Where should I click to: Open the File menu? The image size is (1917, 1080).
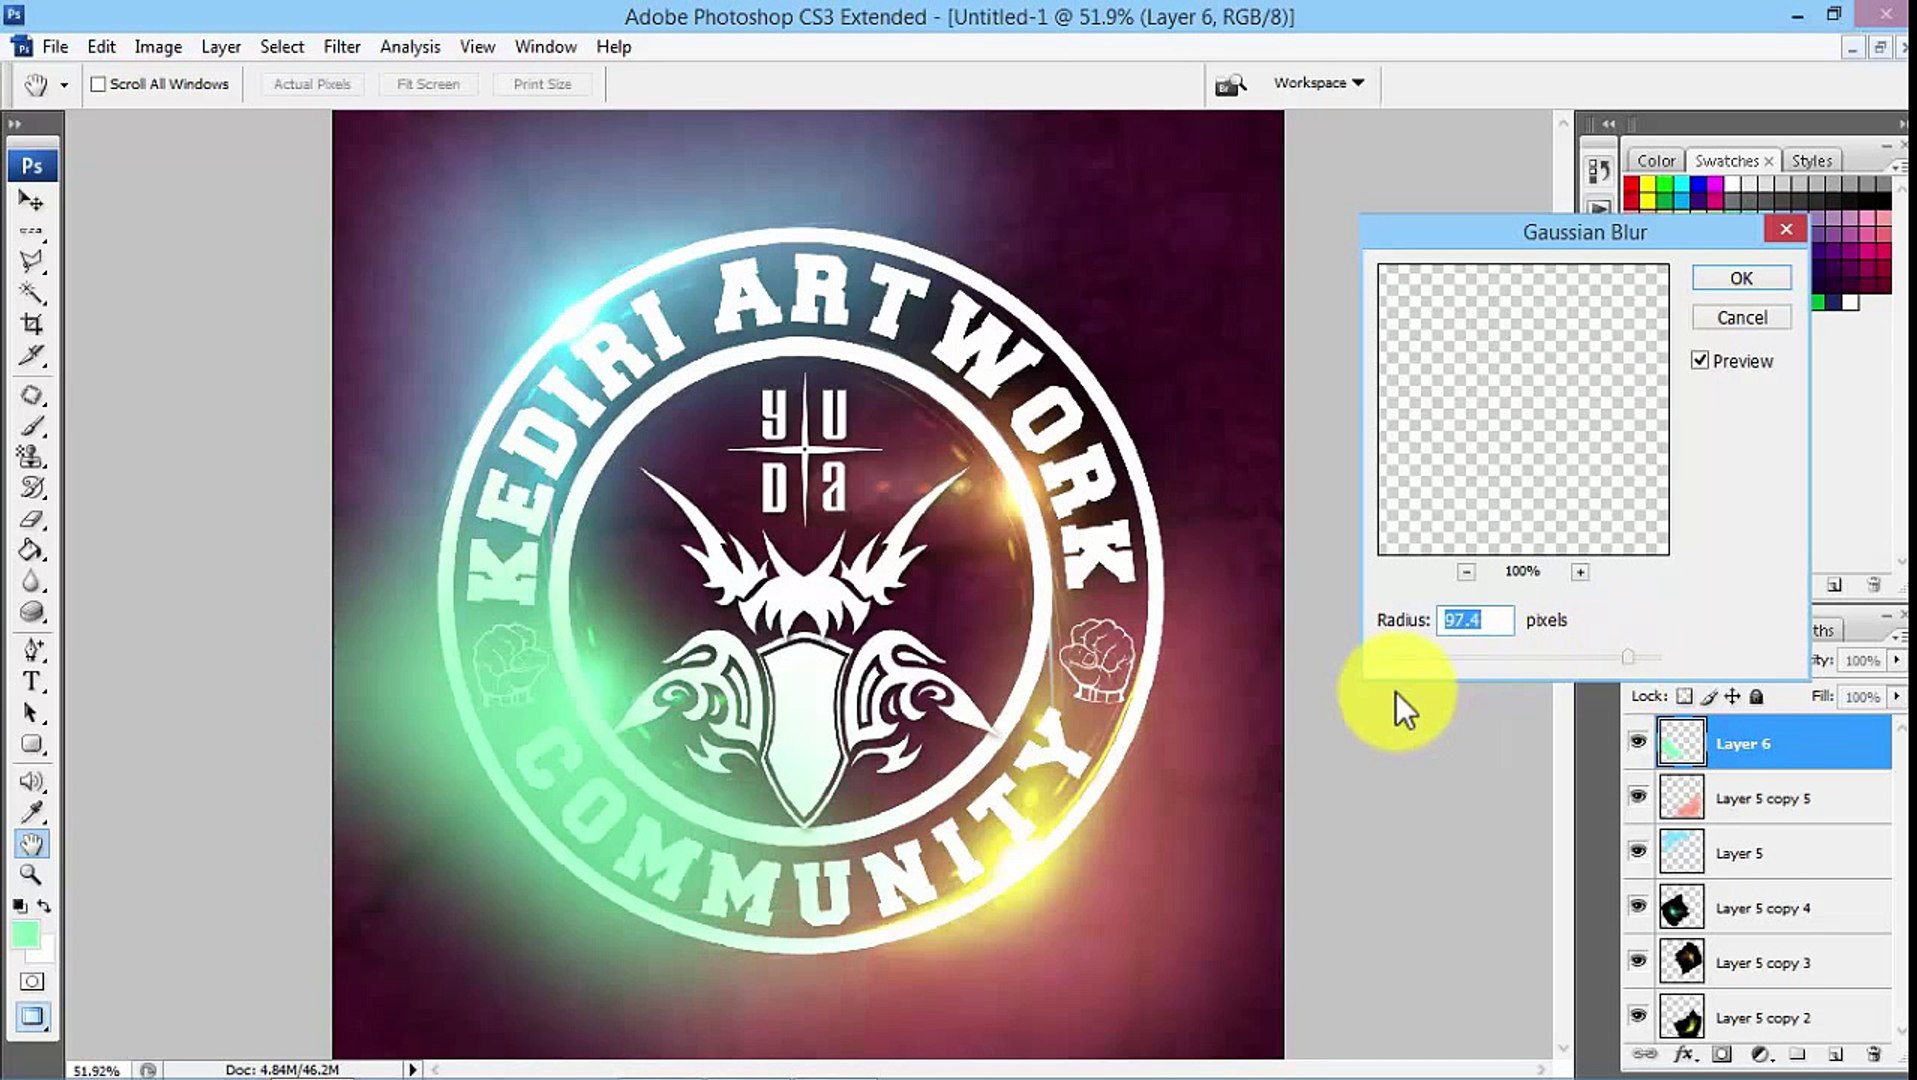[x=55, y=47]
